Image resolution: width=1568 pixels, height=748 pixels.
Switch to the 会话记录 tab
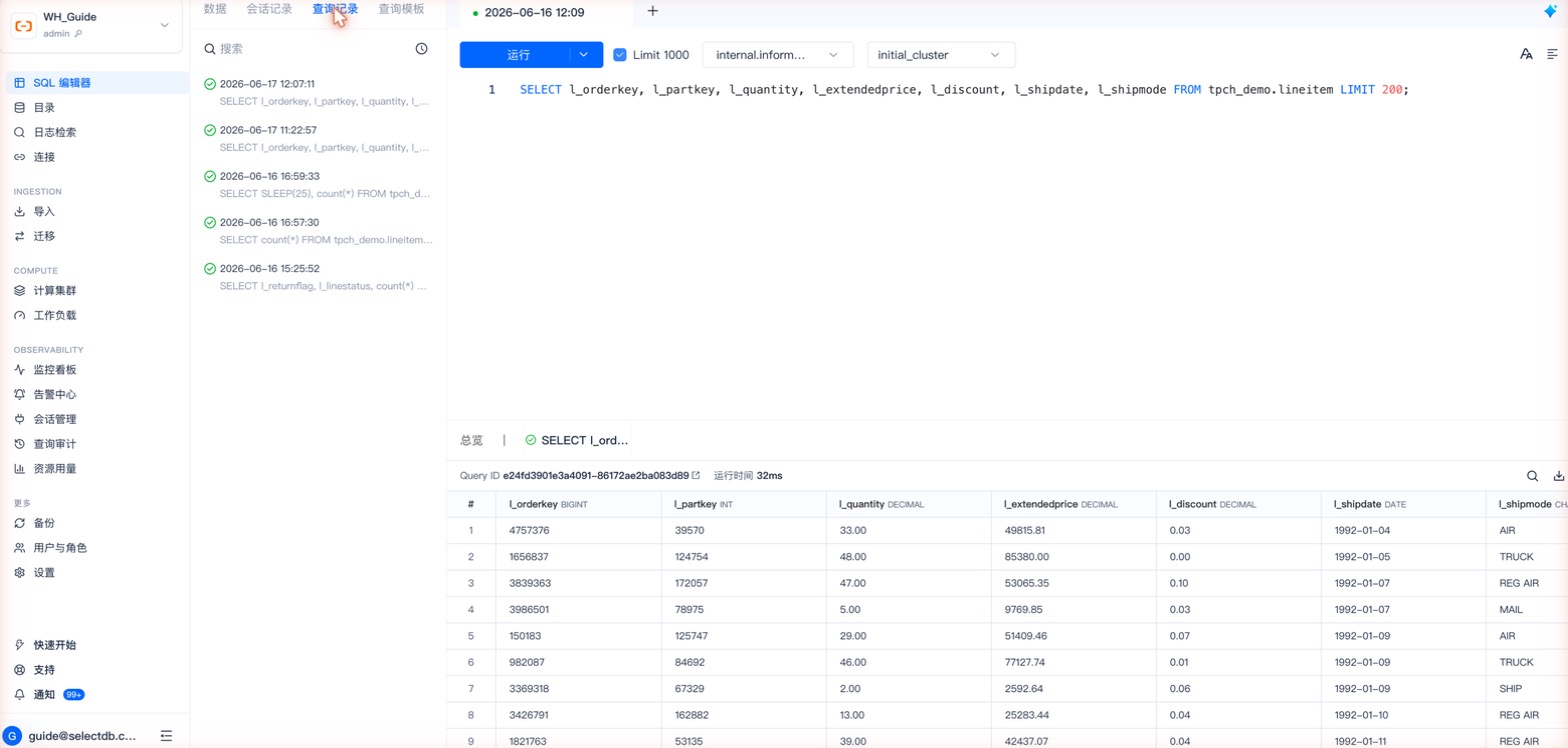point(269,9)
